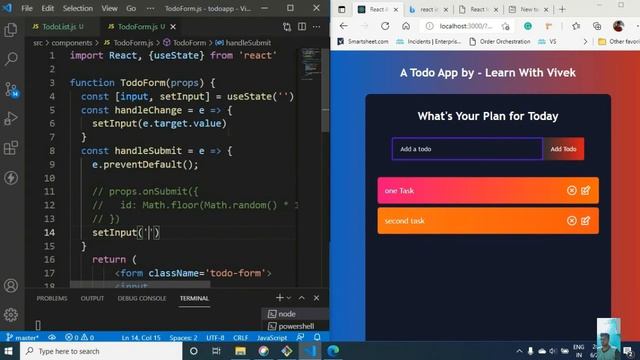The image size is (640, 360).
Task: Open errors and warnings count in status bar
Action: tap(79, 338)
